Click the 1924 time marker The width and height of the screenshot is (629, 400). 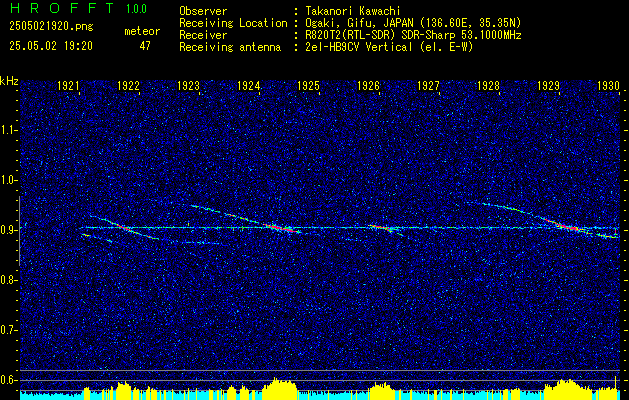(x=249, y=86)
